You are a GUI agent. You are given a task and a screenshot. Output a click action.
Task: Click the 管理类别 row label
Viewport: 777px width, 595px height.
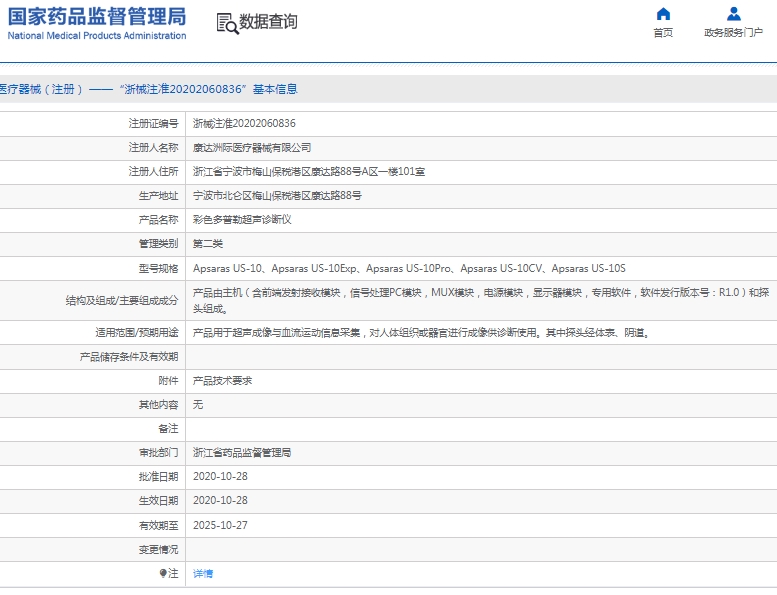click(x=159, y=244)
